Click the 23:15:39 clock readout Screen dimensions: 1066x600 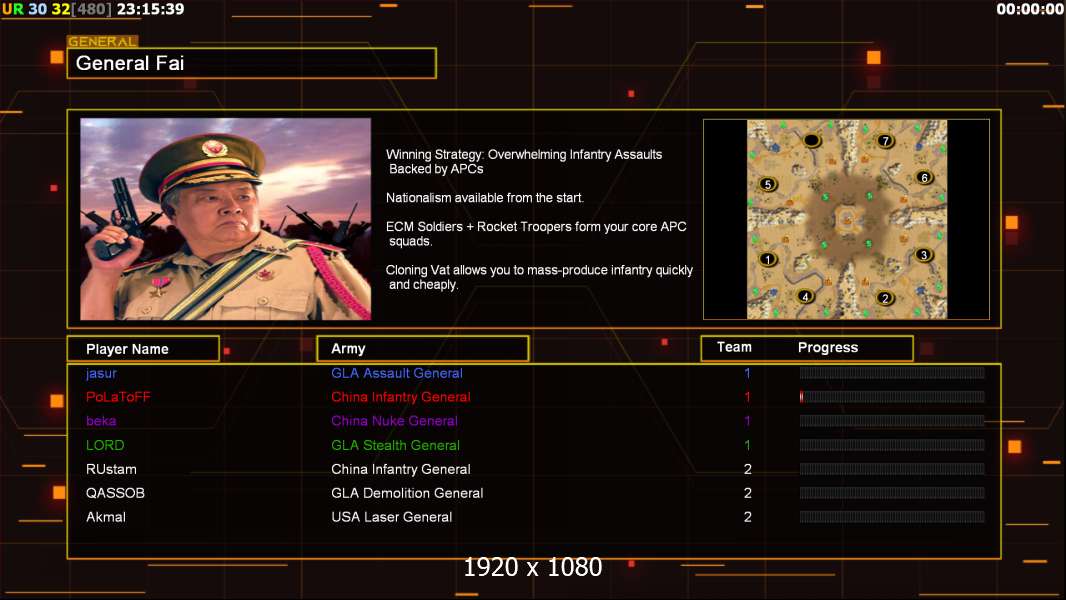(150, 9)
